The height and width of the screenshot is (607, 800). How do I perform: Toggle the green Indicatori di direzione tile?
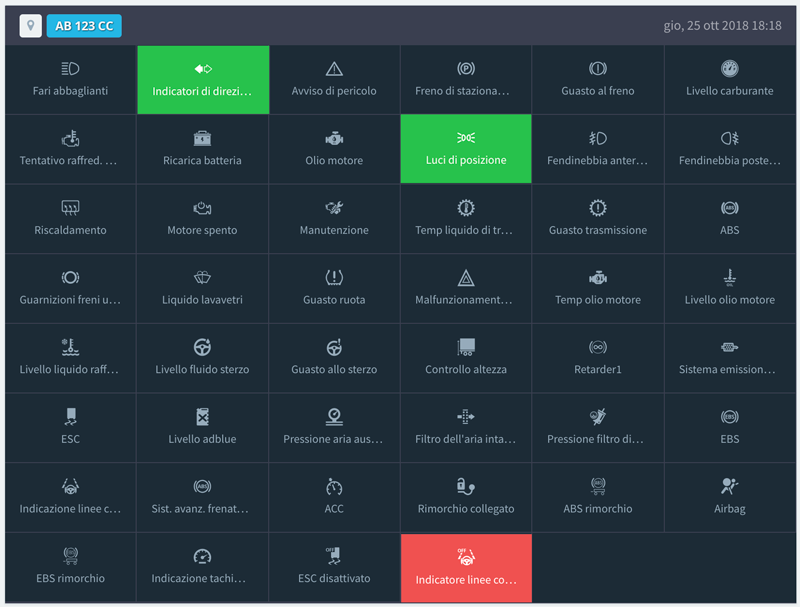pyautogui.click(x=203, y=80)
